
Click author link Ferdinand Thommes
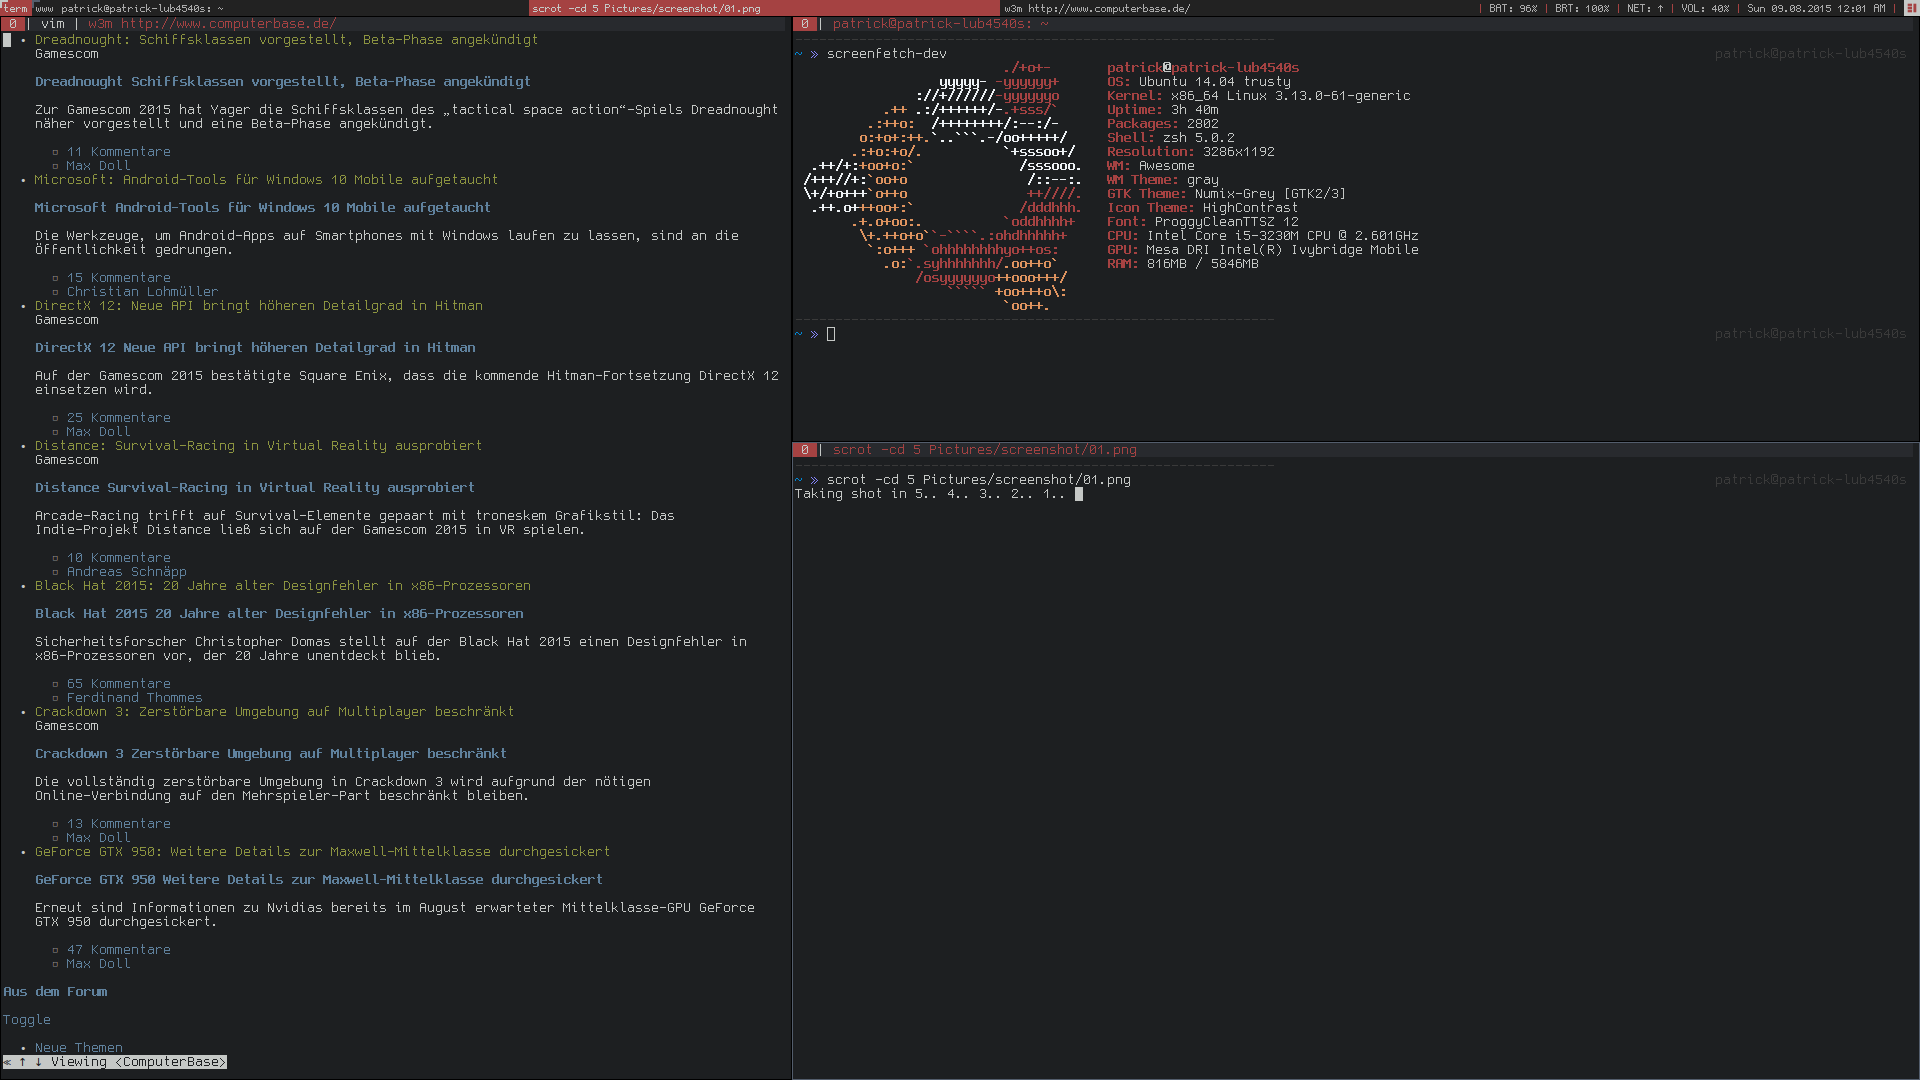[x=134, y=698]
